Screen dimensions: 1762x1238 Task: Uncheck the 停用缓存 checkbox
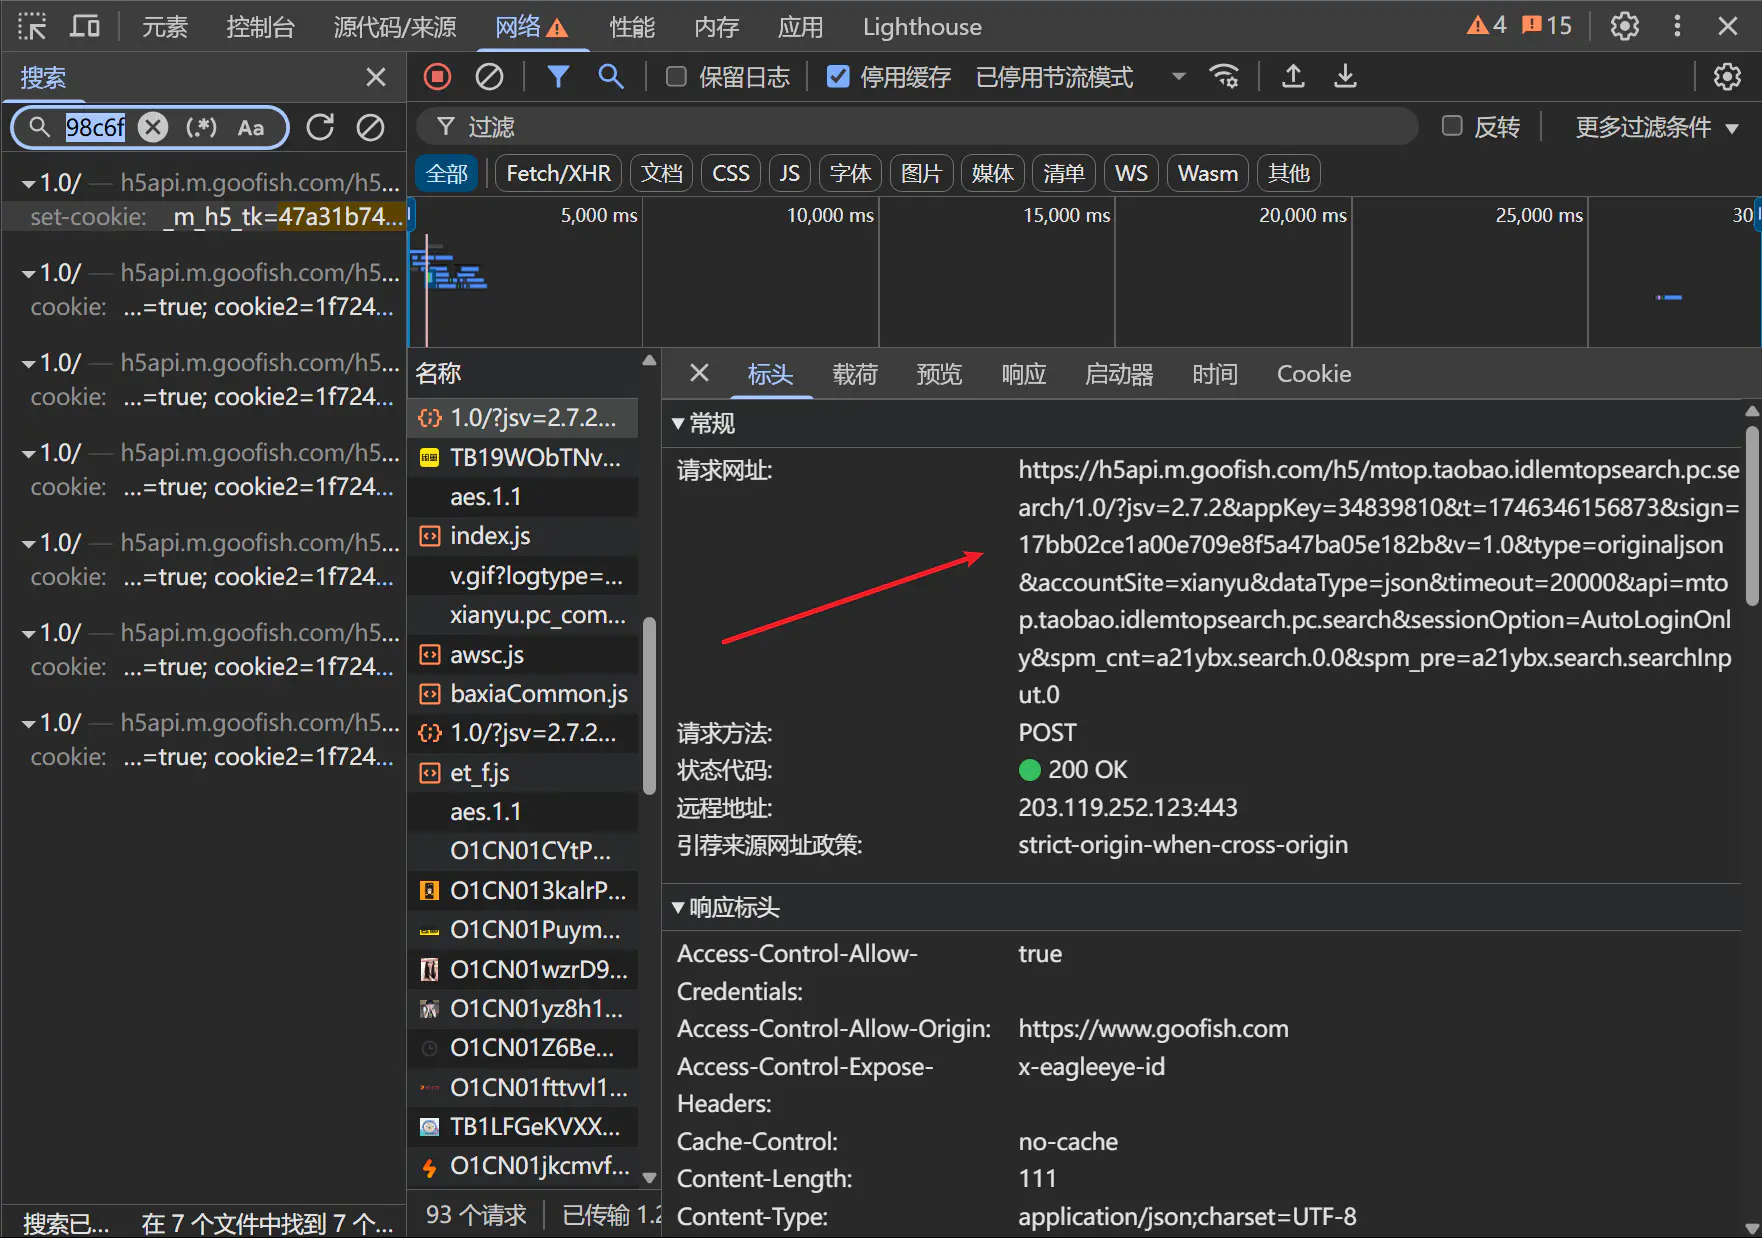[x=838, y=77]
